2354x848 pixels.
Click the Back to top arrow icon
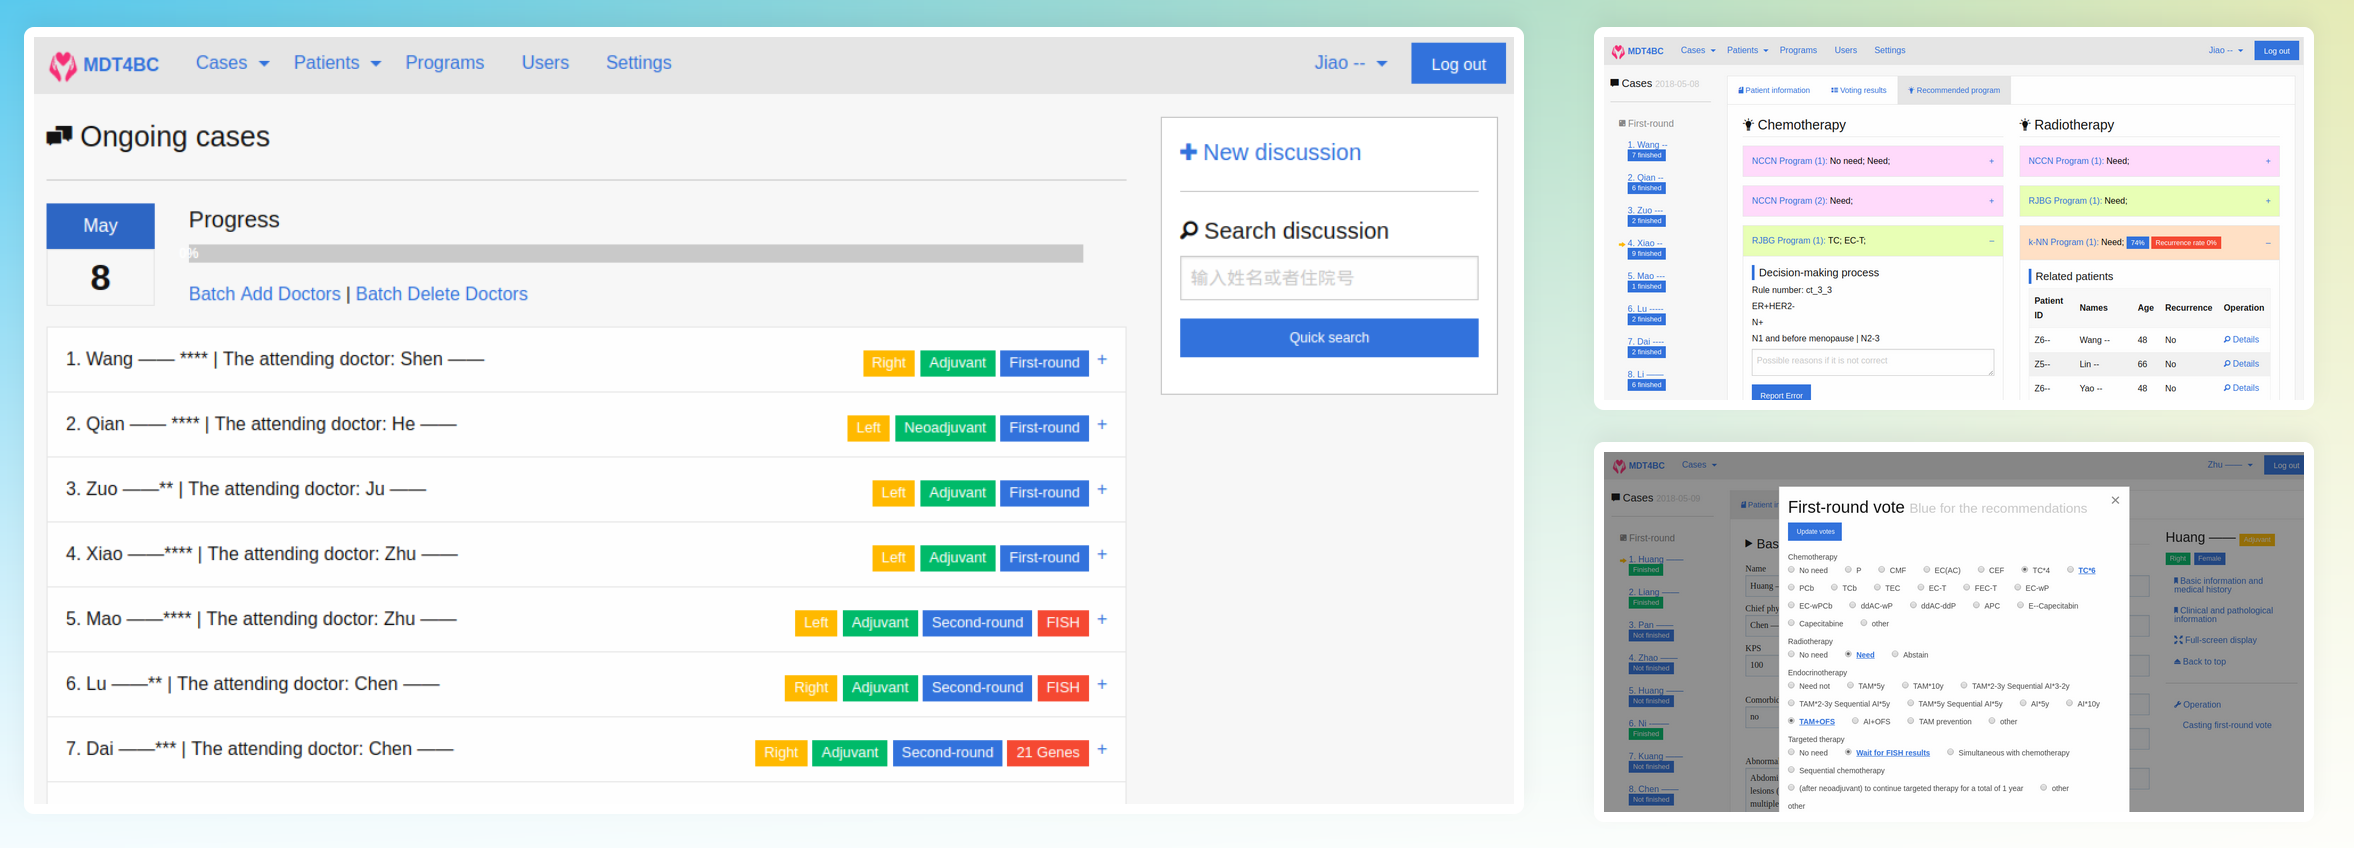[2177, 662]
